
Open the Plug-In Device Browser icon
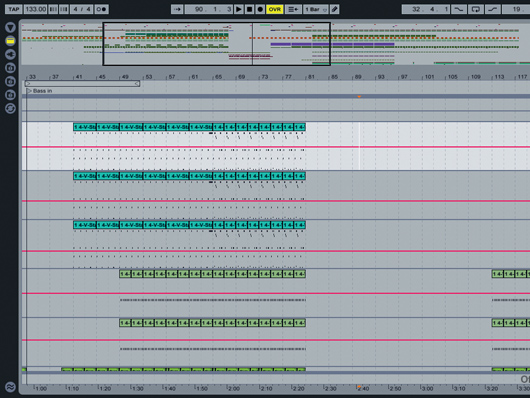pos(10,54)
